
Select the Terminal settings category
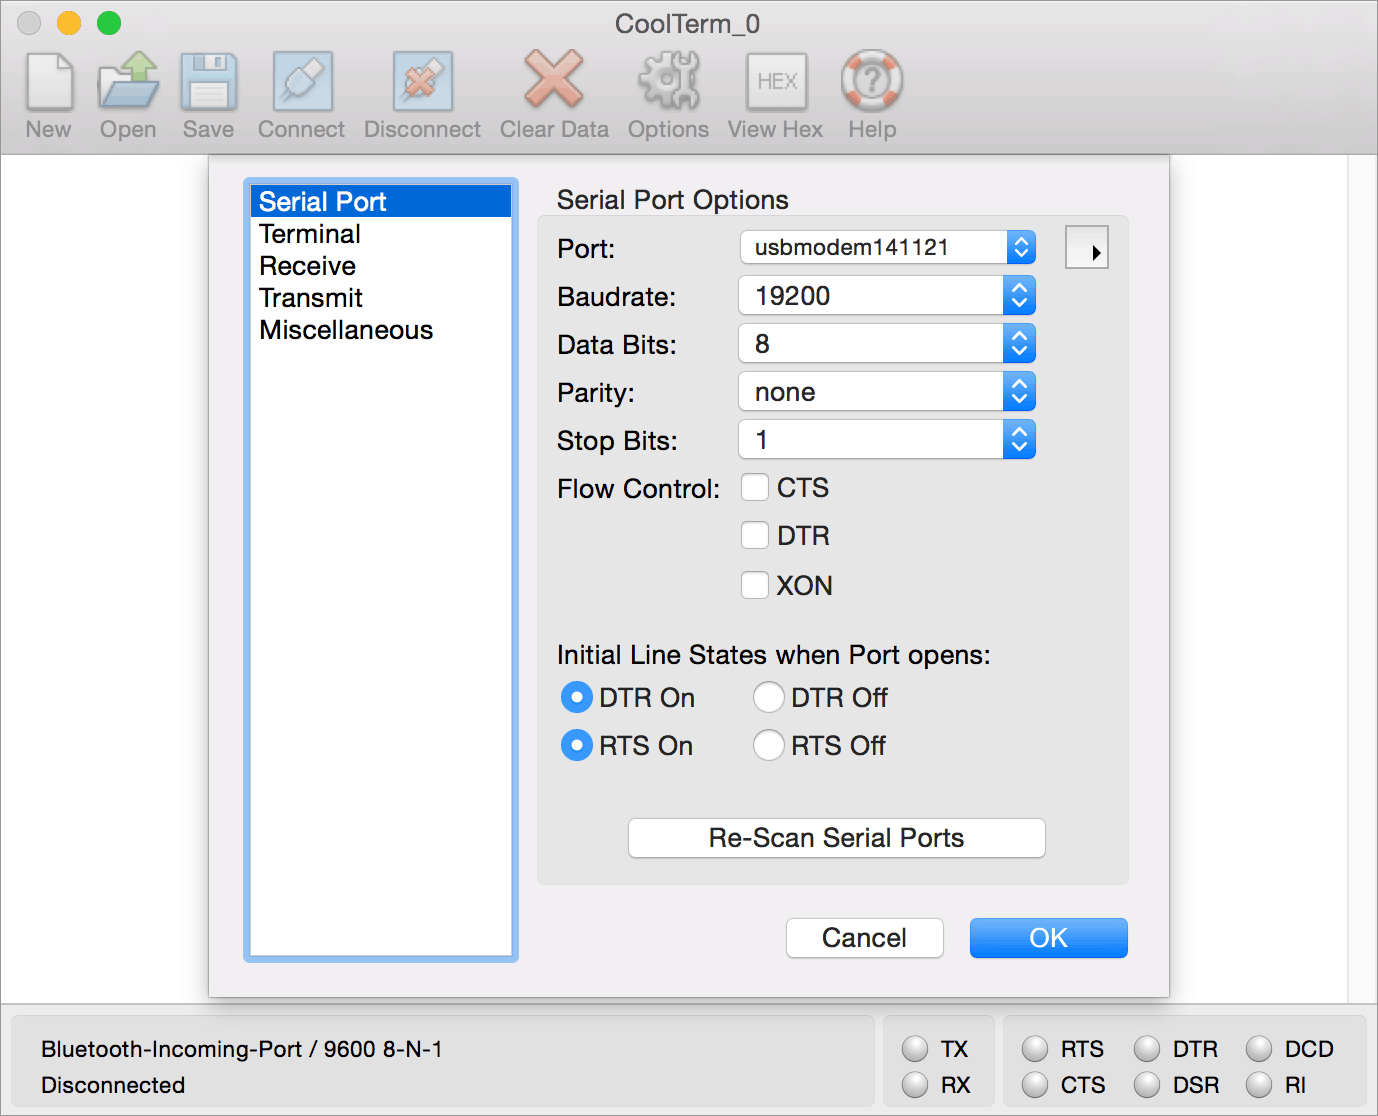click(x=309, y=233)
